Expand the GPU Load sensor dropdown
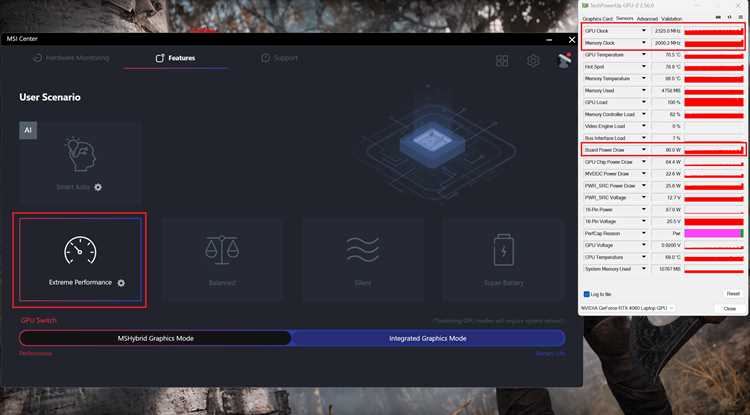Screen dimensions: 750x415 [x=644, y=102]
